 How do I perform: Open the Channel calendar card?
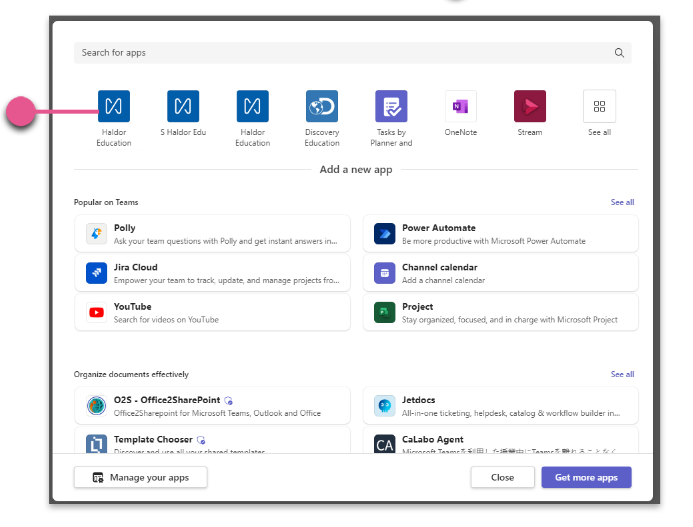coord(501,273)
